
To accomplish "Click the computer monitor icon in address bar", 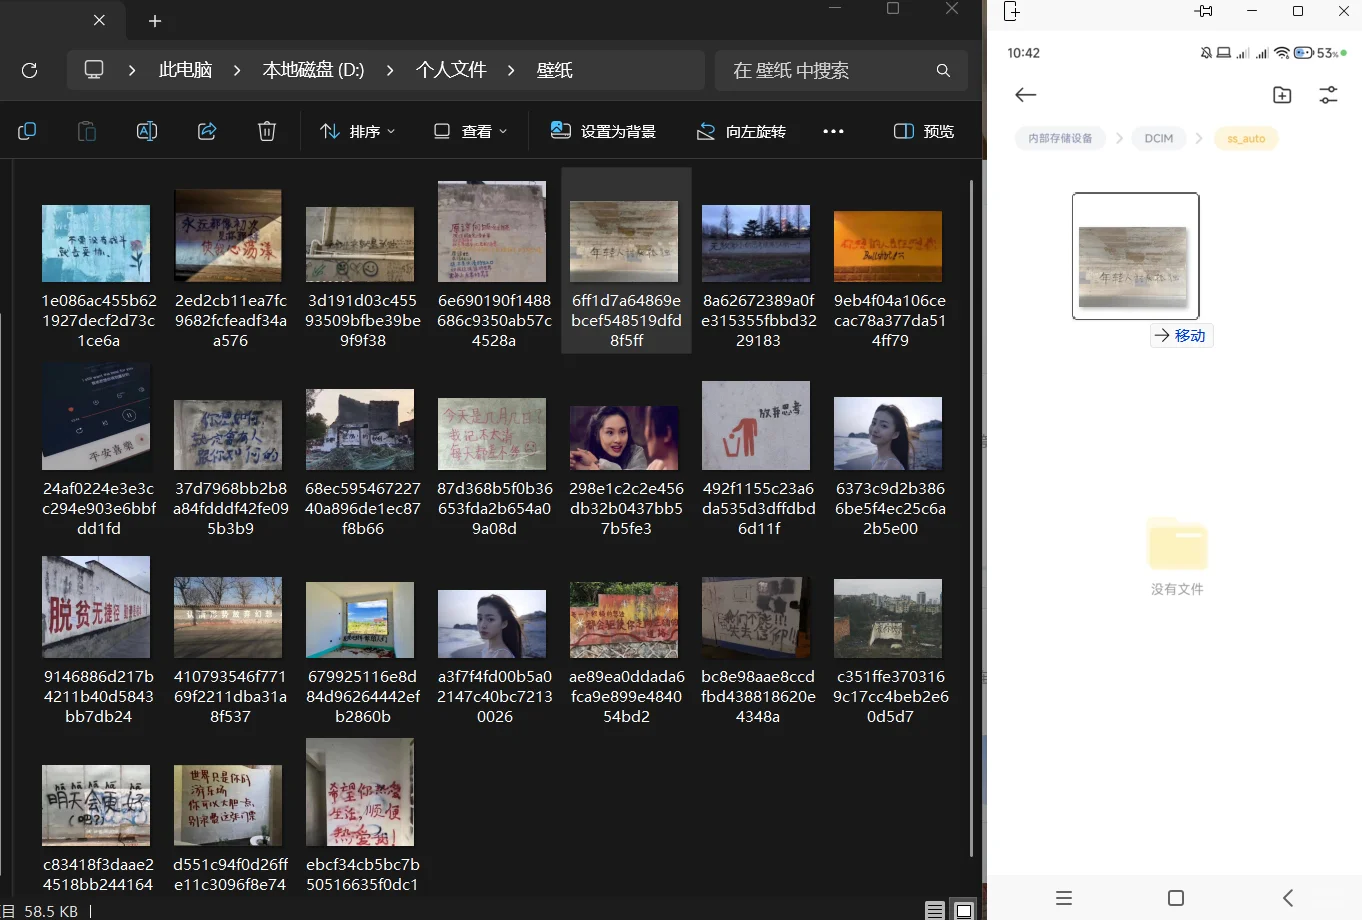I will [94, 70].
